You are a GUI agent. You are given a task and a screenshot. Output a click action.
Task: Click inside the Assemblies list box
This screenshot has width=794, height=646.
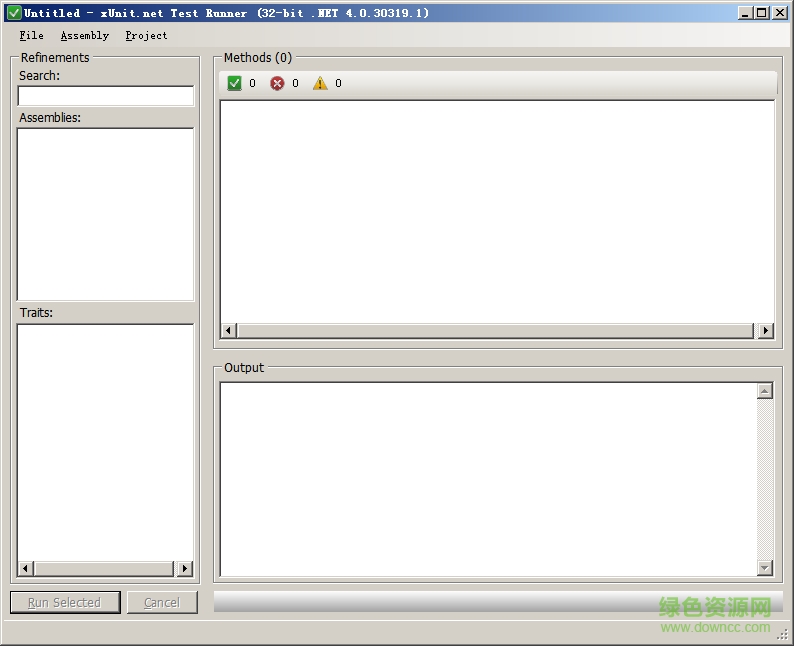coord(105,215)
